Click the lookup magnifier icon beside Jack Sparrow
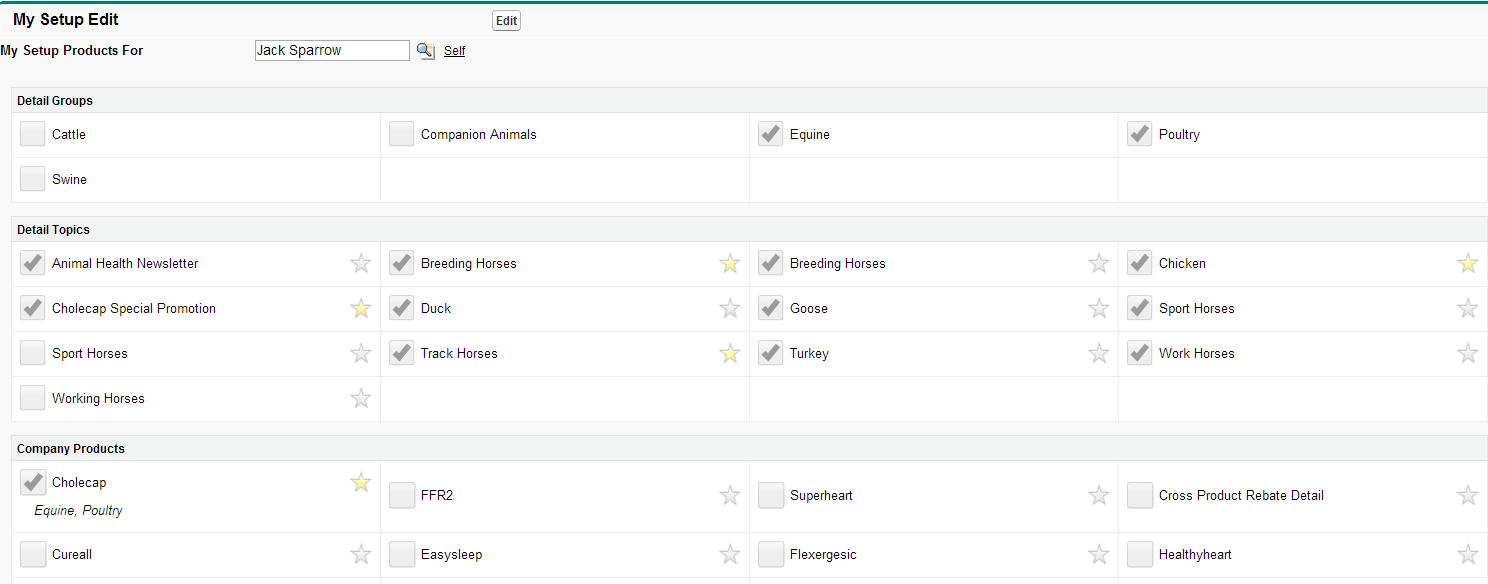 tap(426, 51)
